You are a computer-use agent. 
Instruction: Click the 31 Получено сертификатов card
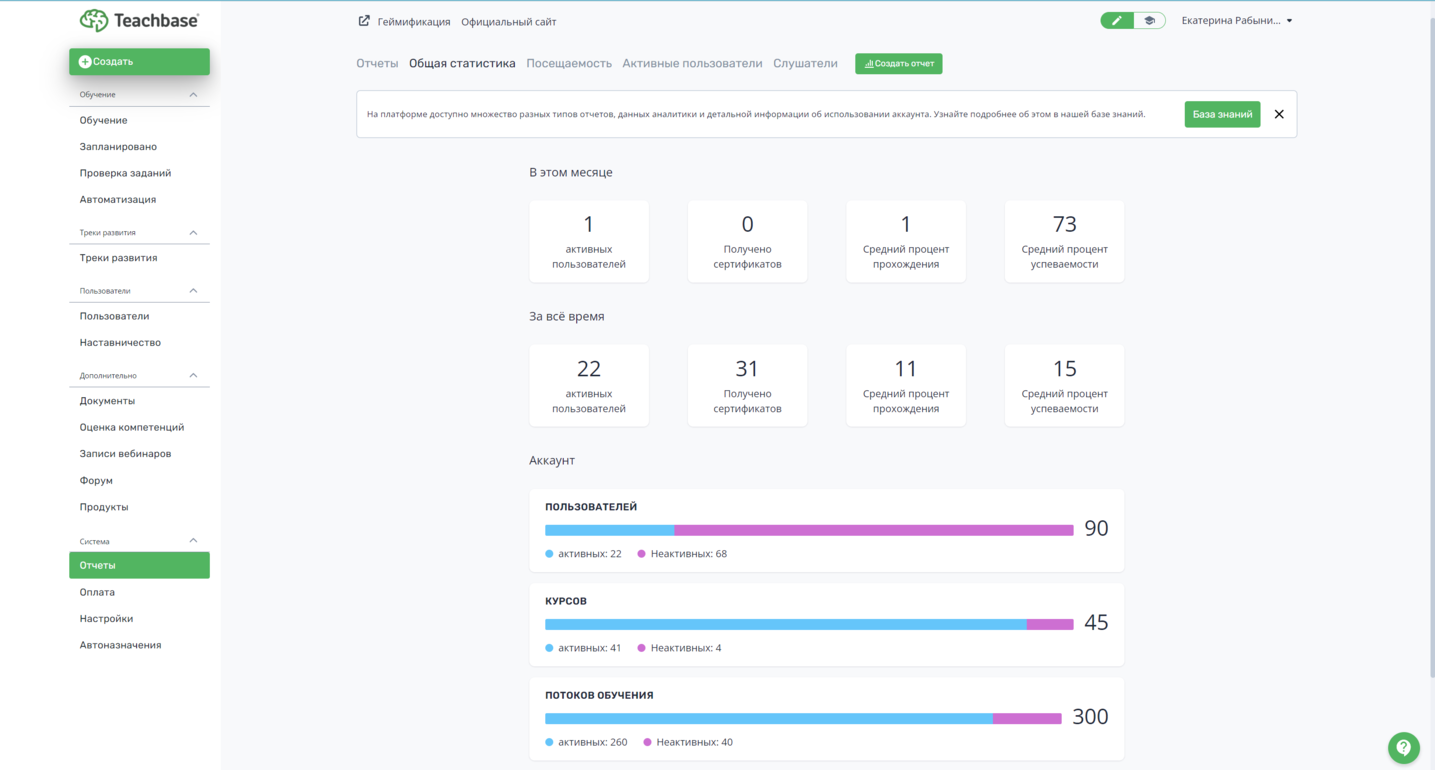tap(747, 386)
